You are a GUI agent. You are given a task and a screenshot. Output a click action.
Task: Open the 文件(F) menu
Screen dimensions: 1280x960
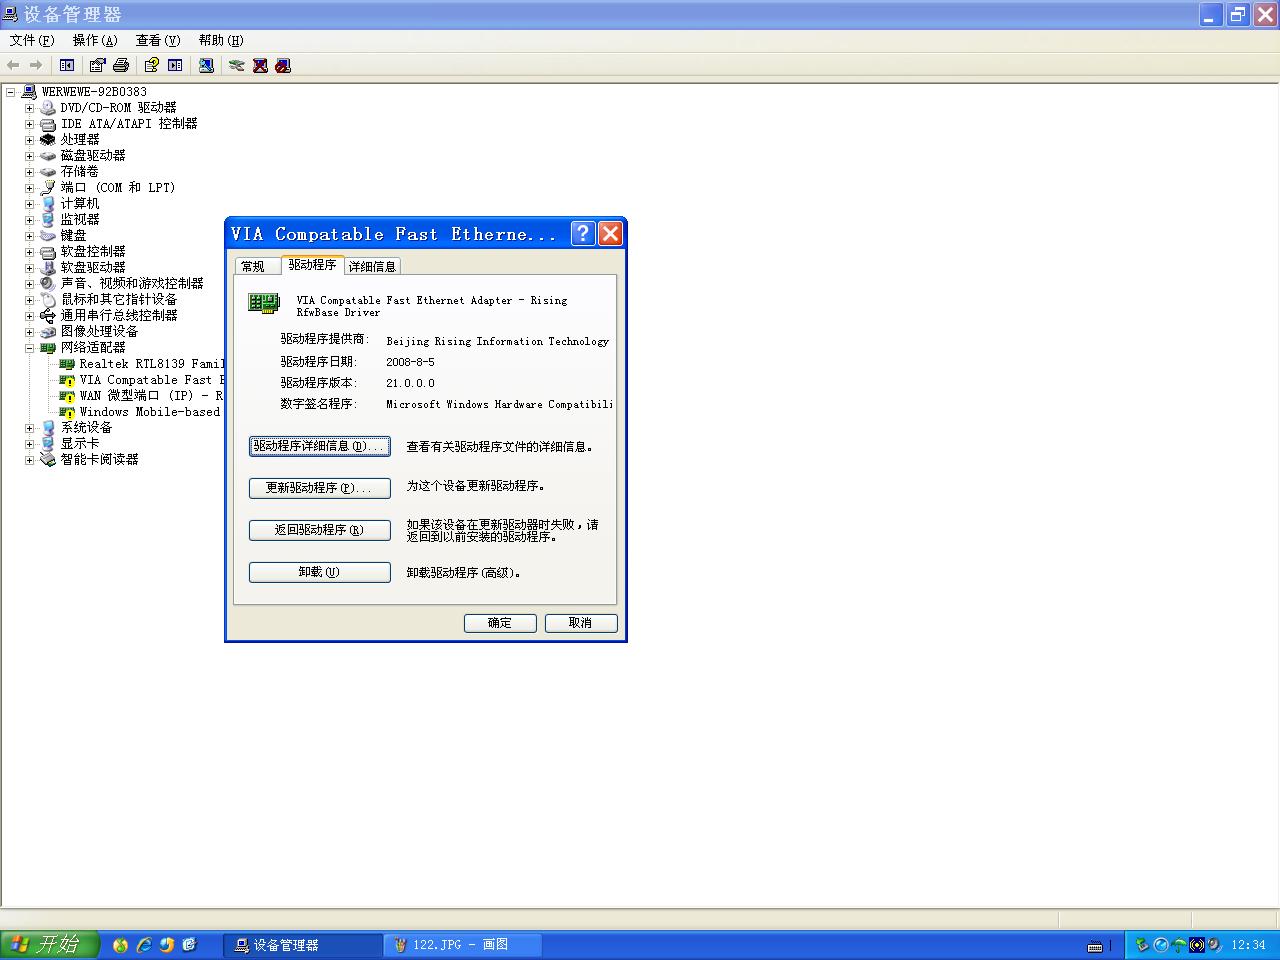click(32, 40)
